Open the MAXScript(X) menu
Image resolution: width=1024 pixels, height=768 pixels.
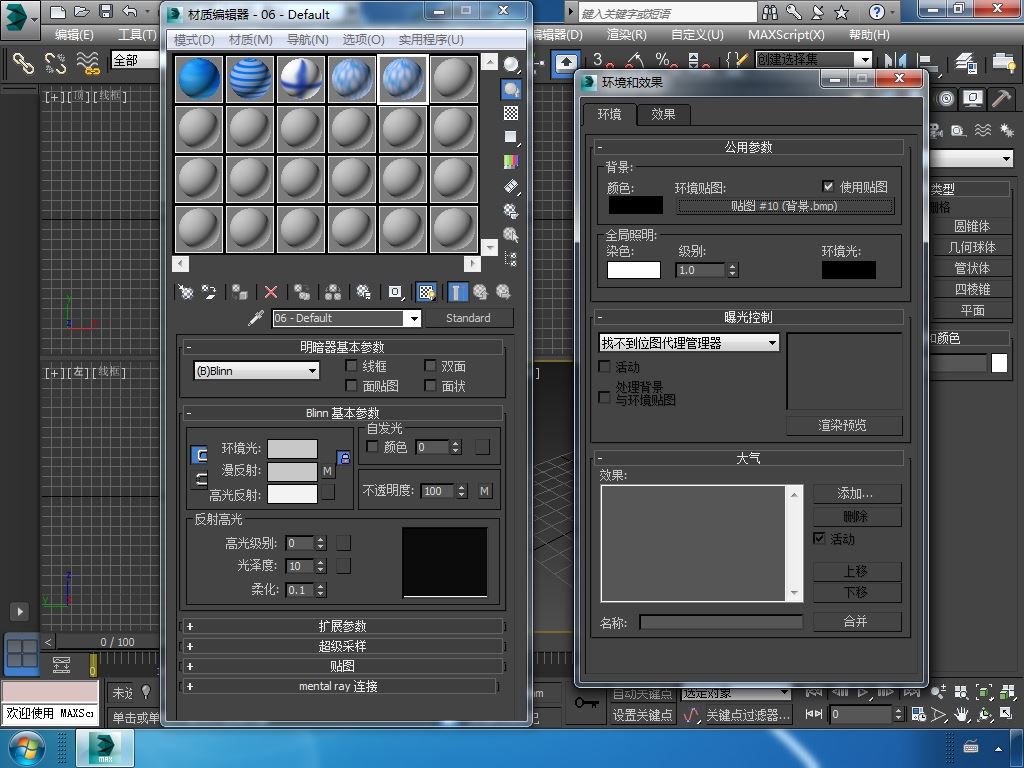(x=786, y=35)
